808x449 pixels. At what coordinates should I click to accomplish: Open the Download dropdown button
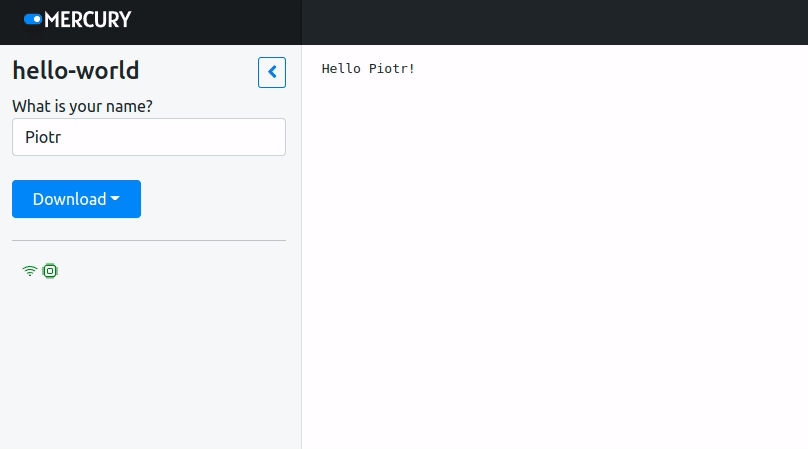pos(76,199)
